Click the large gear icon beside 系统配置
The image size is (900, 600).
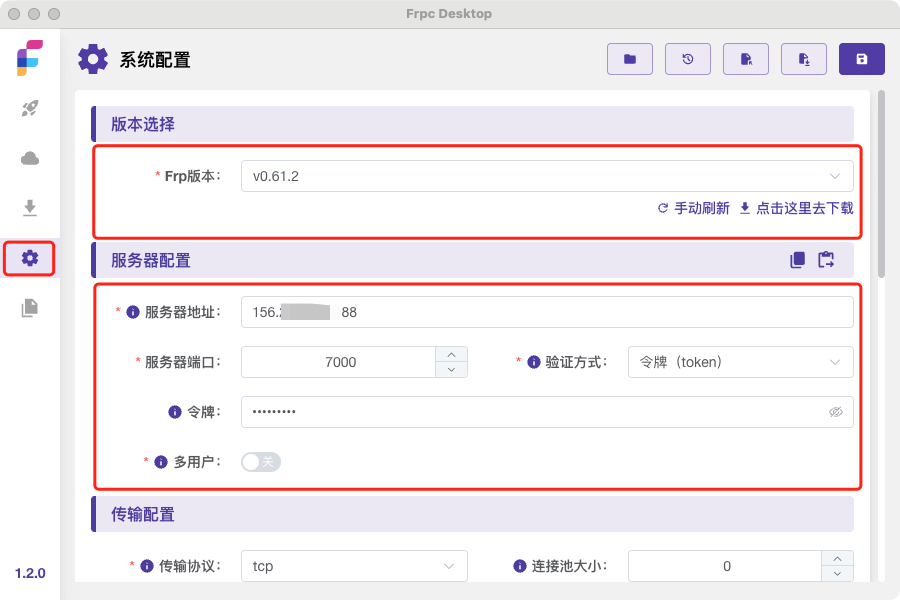(93, 59)
